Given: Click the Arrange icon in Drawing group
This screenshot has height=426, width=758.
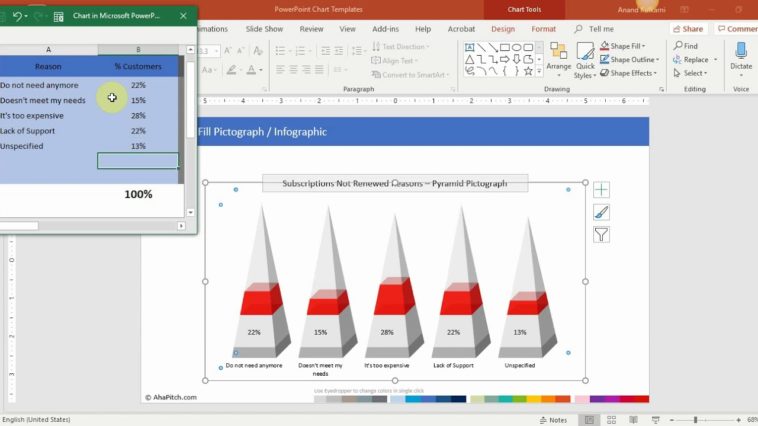Looking at the screenshot, I should (559, 55).
